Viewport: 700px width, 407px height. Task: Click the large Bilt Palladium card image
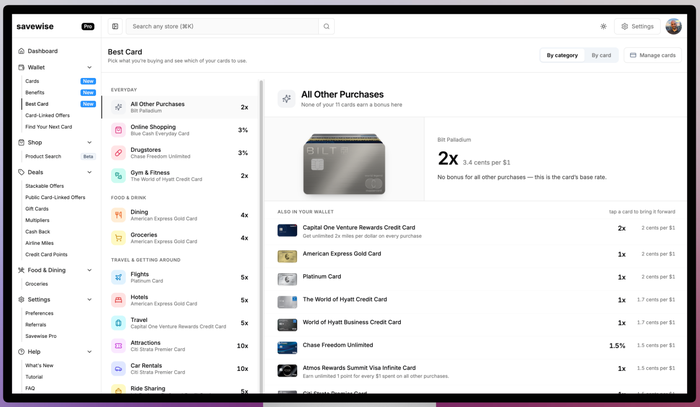tap(344, 164)
